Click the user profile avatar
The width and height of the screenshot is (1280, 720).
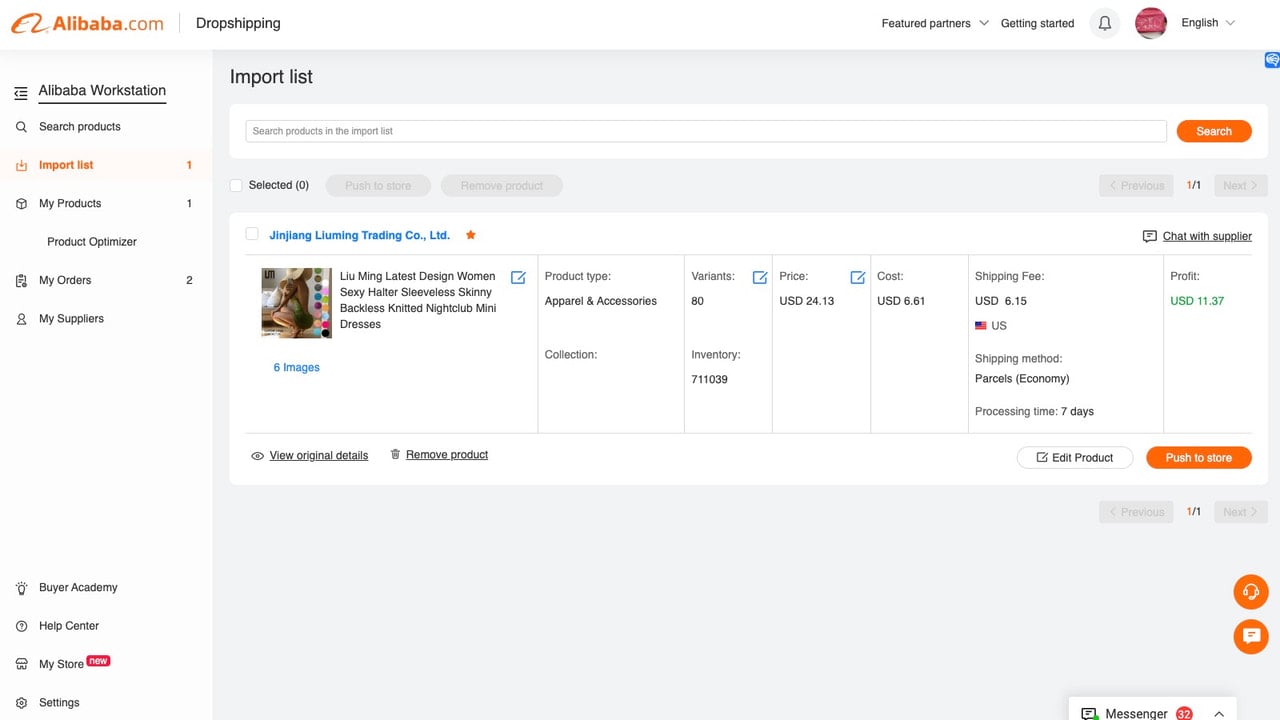[x=1151, y=23]
